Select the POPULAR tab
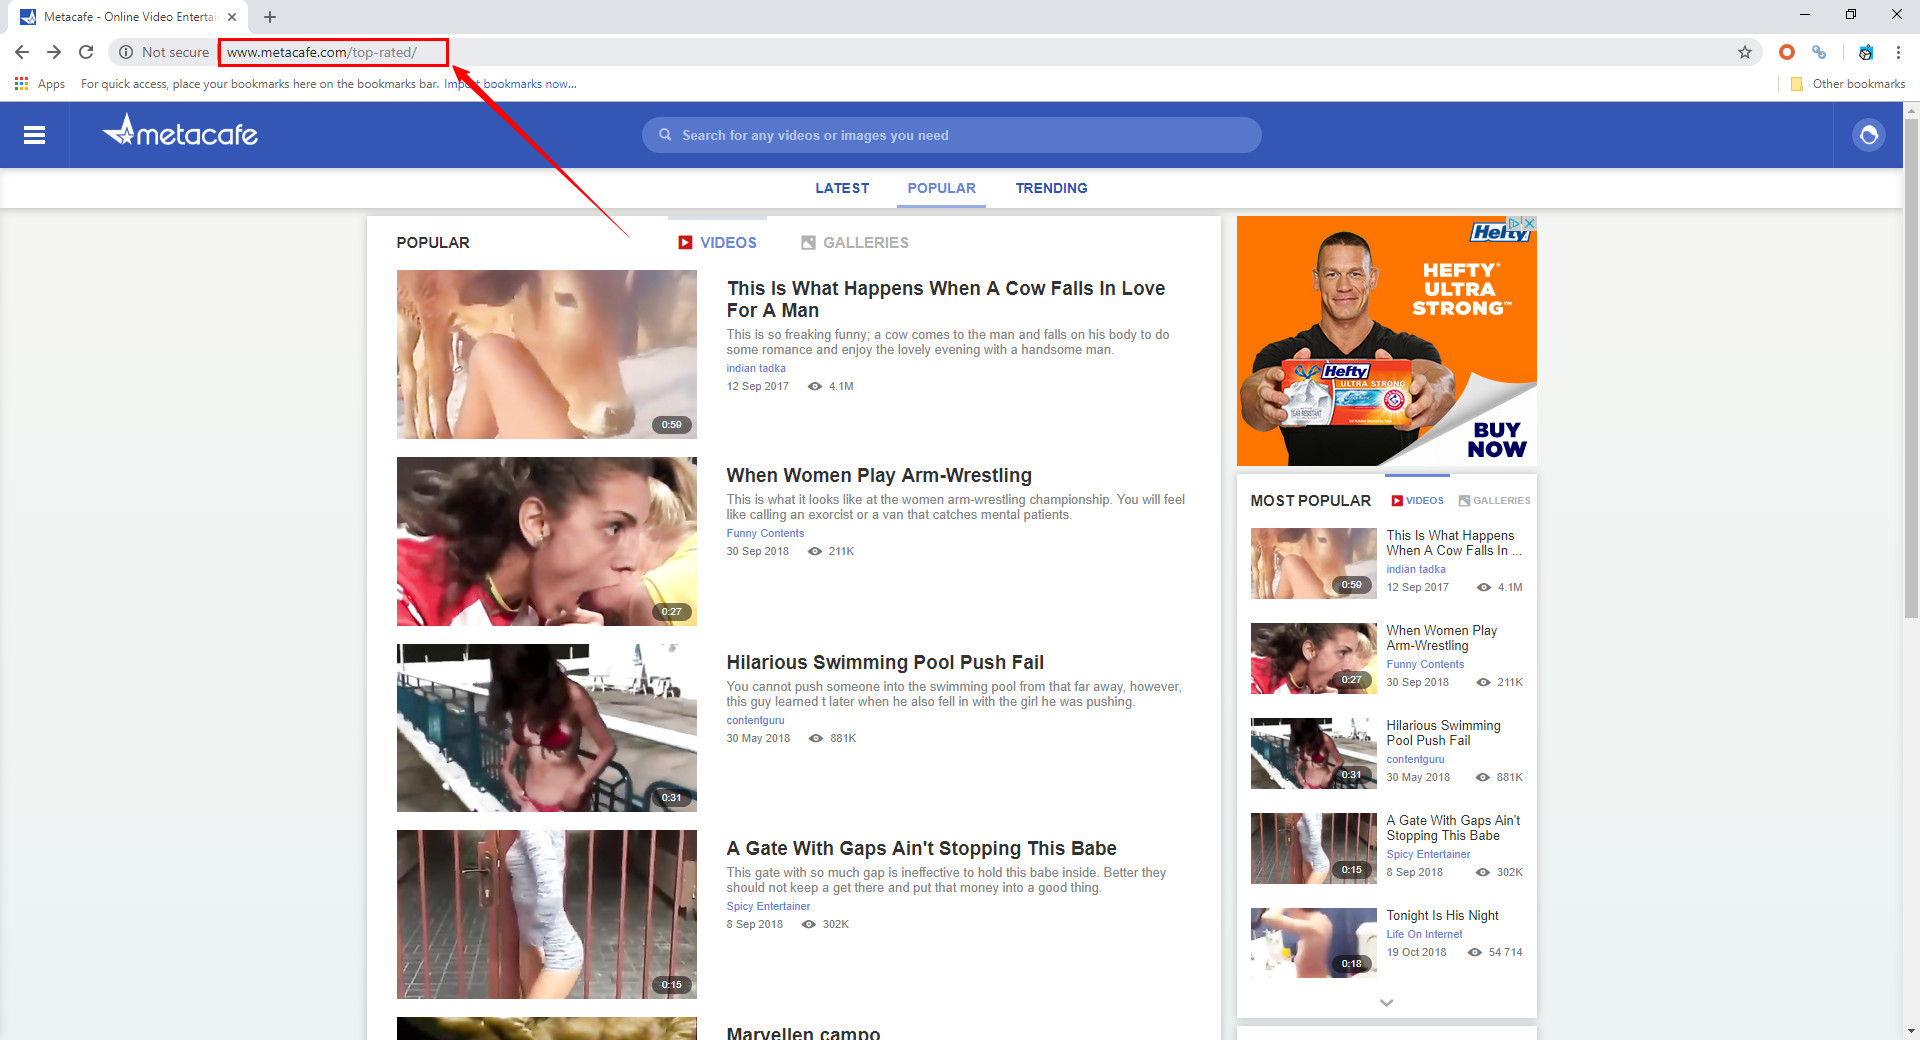1920x1040 pixels. [941, 188]
